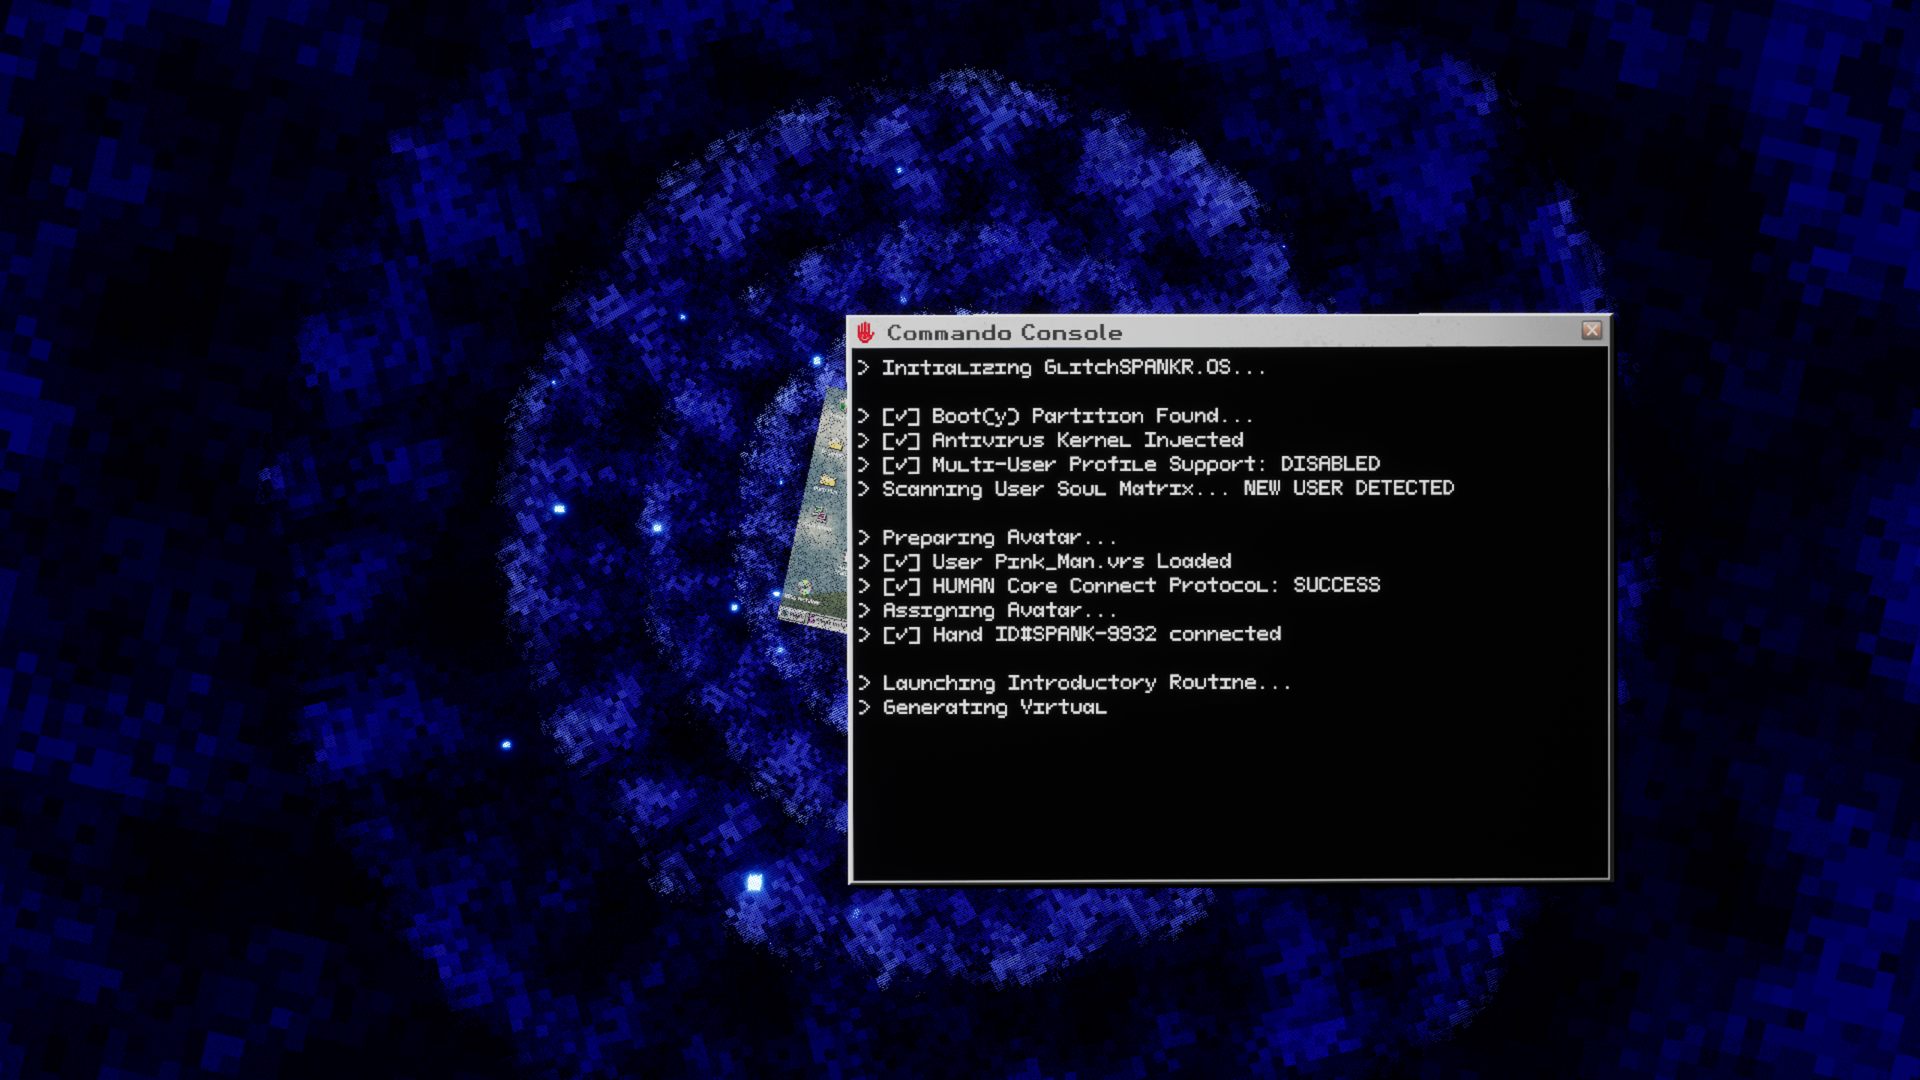
Task: Click the prompt arrow before Preparing Avatar
Action: pos(864,537)
